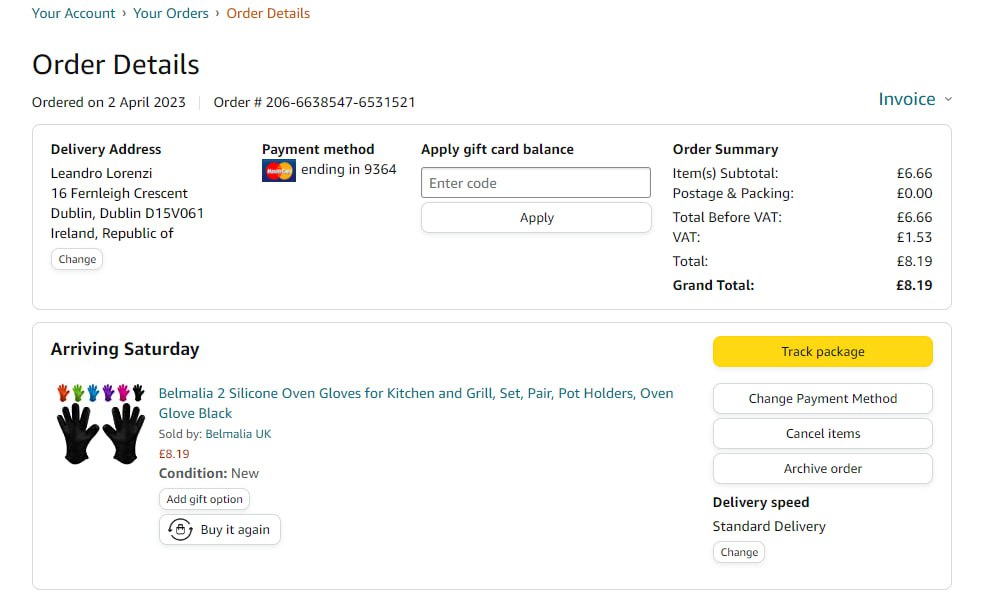Click the Buy it again cart icon
994x592 pixels.
tap(180, 530)
